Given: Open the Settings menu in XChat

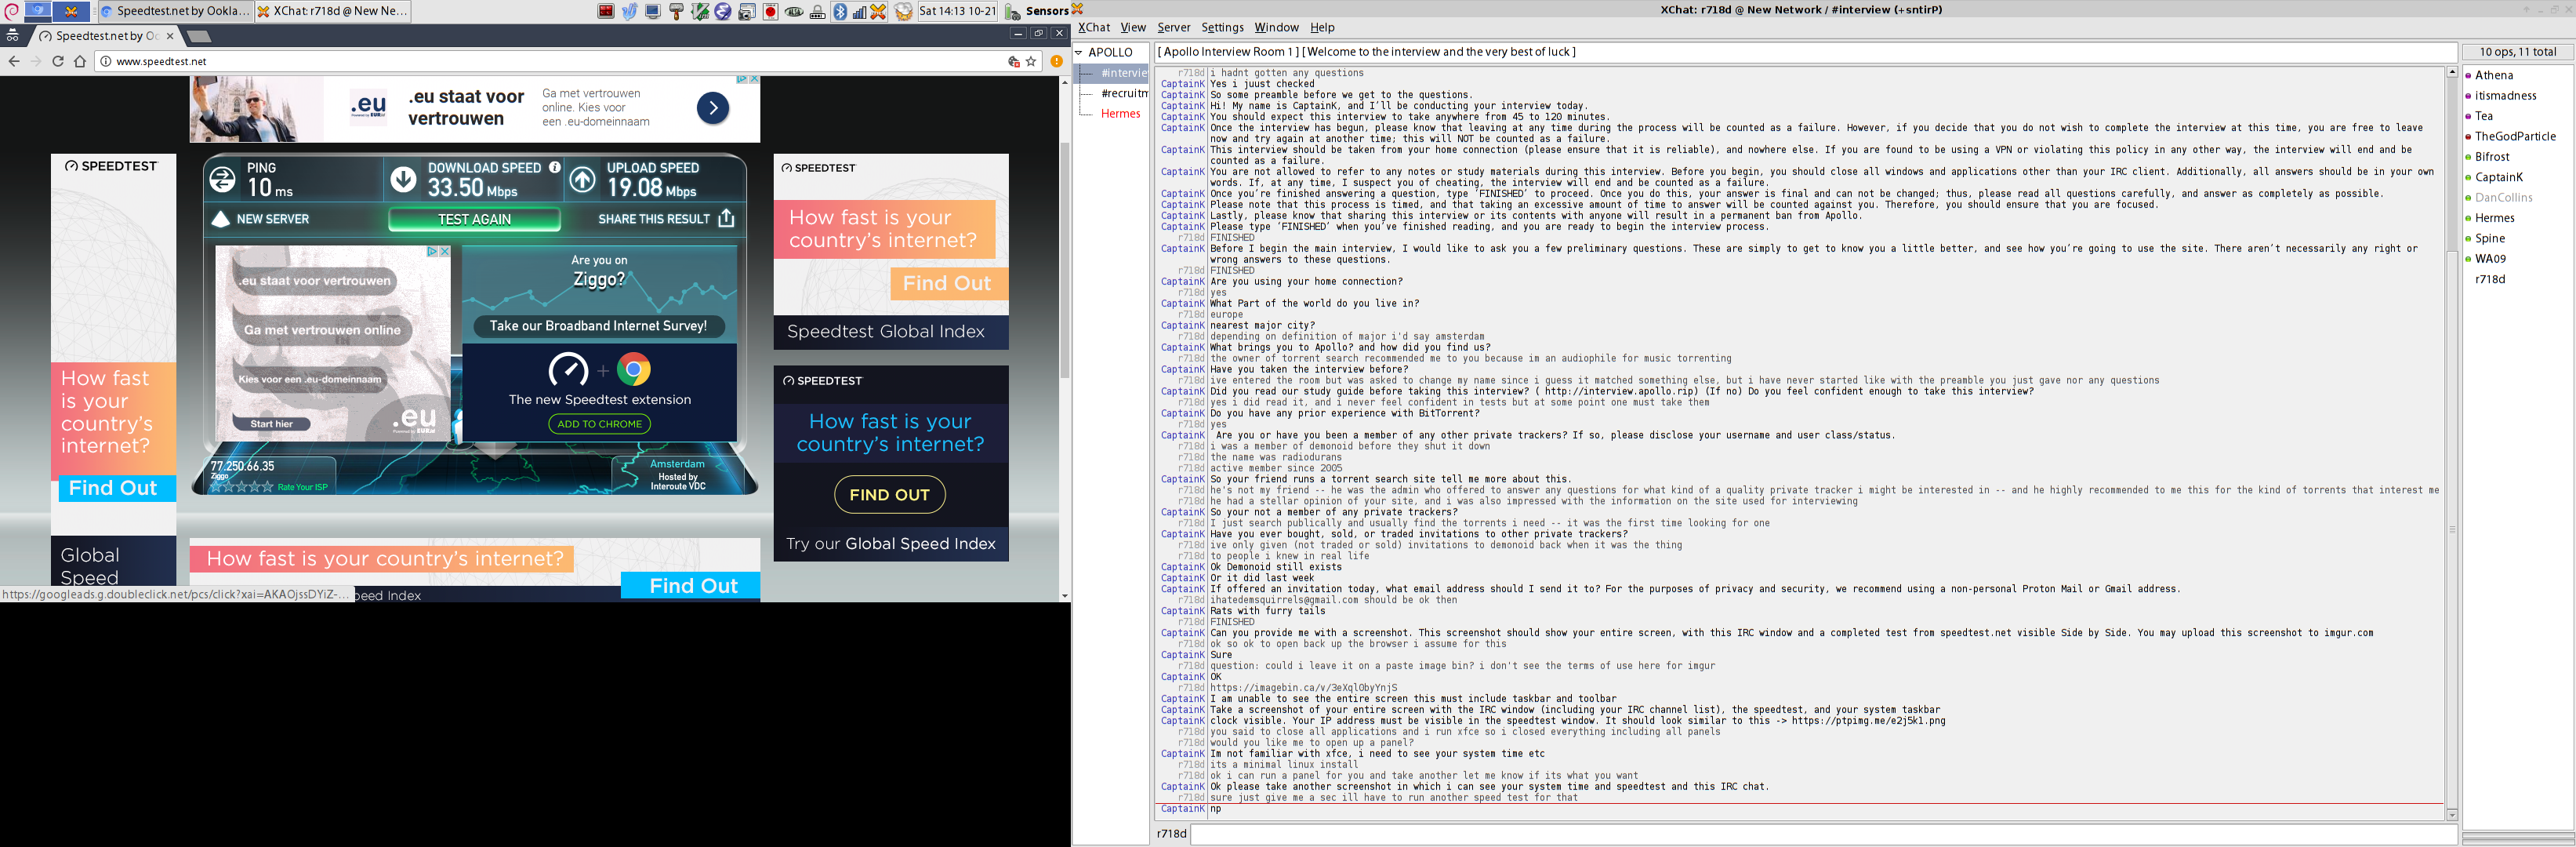Looking at the screenshot, I should coord(1222,27).
